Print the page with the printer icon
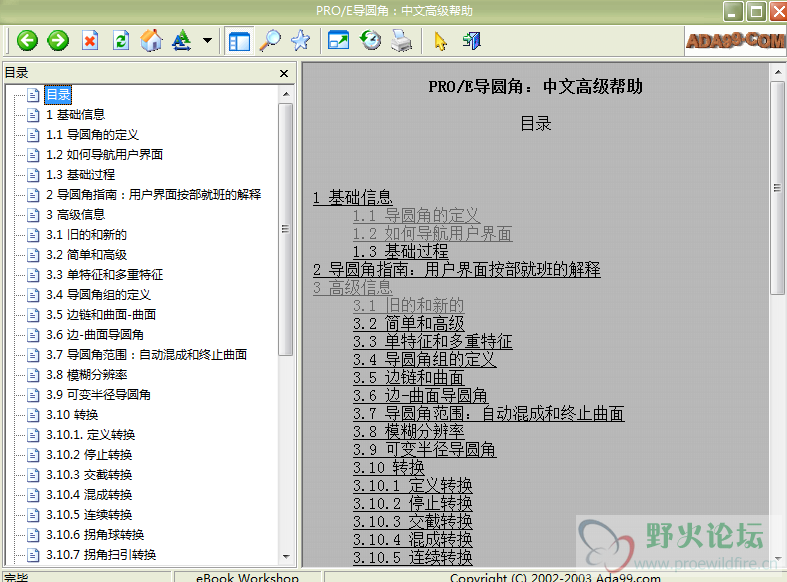The width and height of the screenshot is (787, 582). [402, 41]
